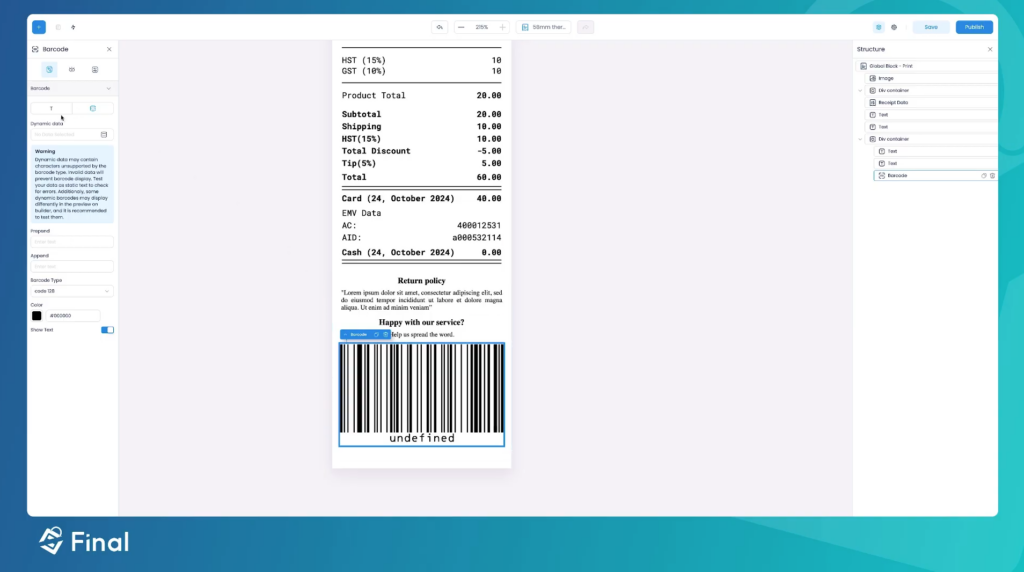Click 'Happy with our service?' text

421,322
